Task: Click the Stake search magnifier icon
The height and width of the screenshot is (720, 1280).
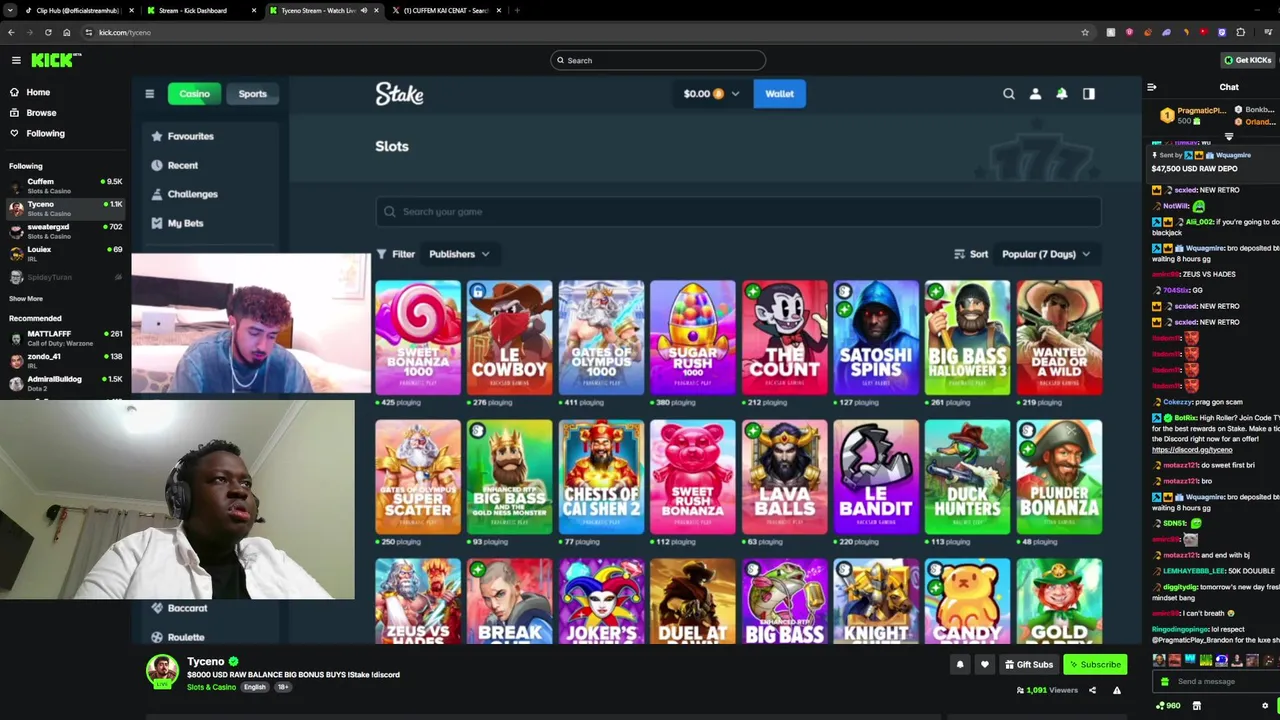Action: 1009,94
